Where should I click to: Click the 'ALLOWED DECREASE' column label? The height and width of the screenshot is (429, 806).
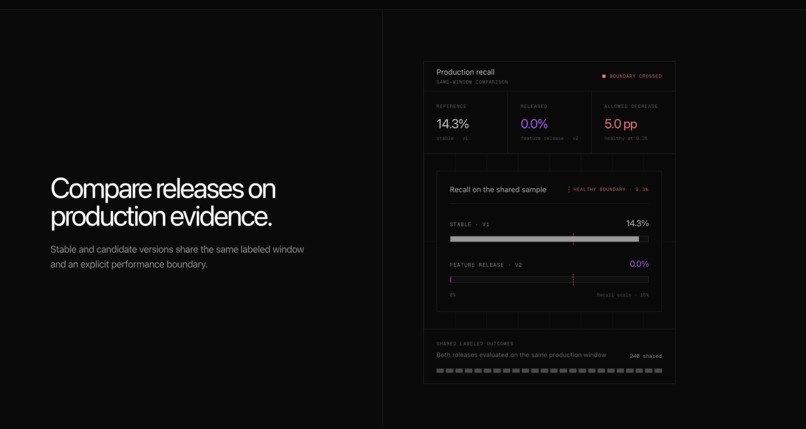[631, 106]
